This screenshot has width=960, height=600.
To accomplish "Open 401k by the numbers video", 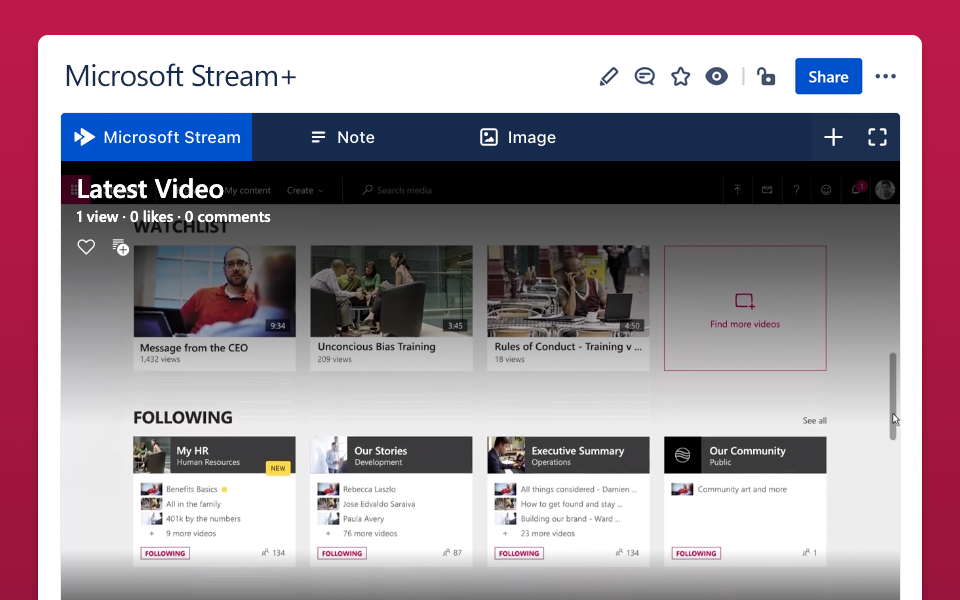I will (x=203, y=519).
